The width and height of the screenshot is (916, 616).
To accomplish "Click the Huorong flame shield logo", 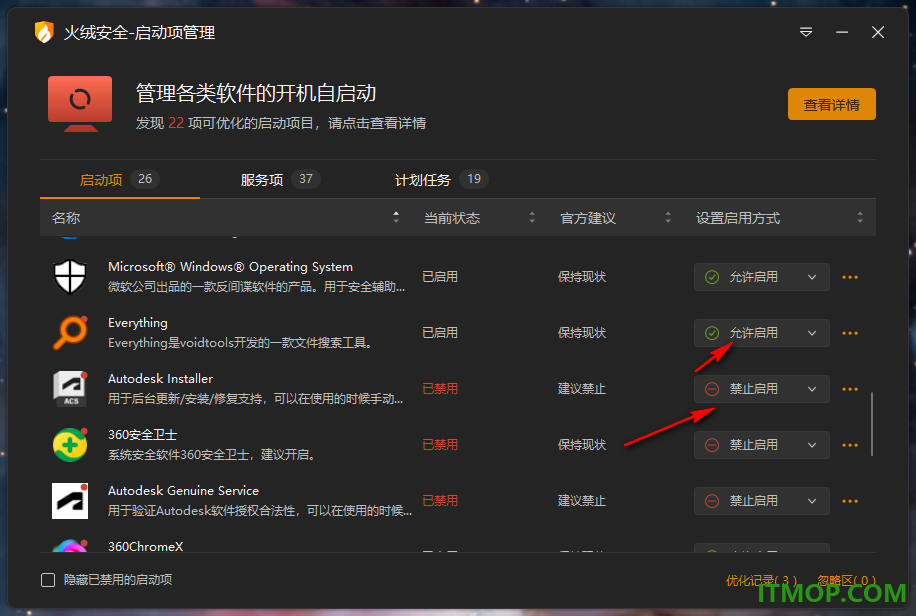I will pos(44,32).
